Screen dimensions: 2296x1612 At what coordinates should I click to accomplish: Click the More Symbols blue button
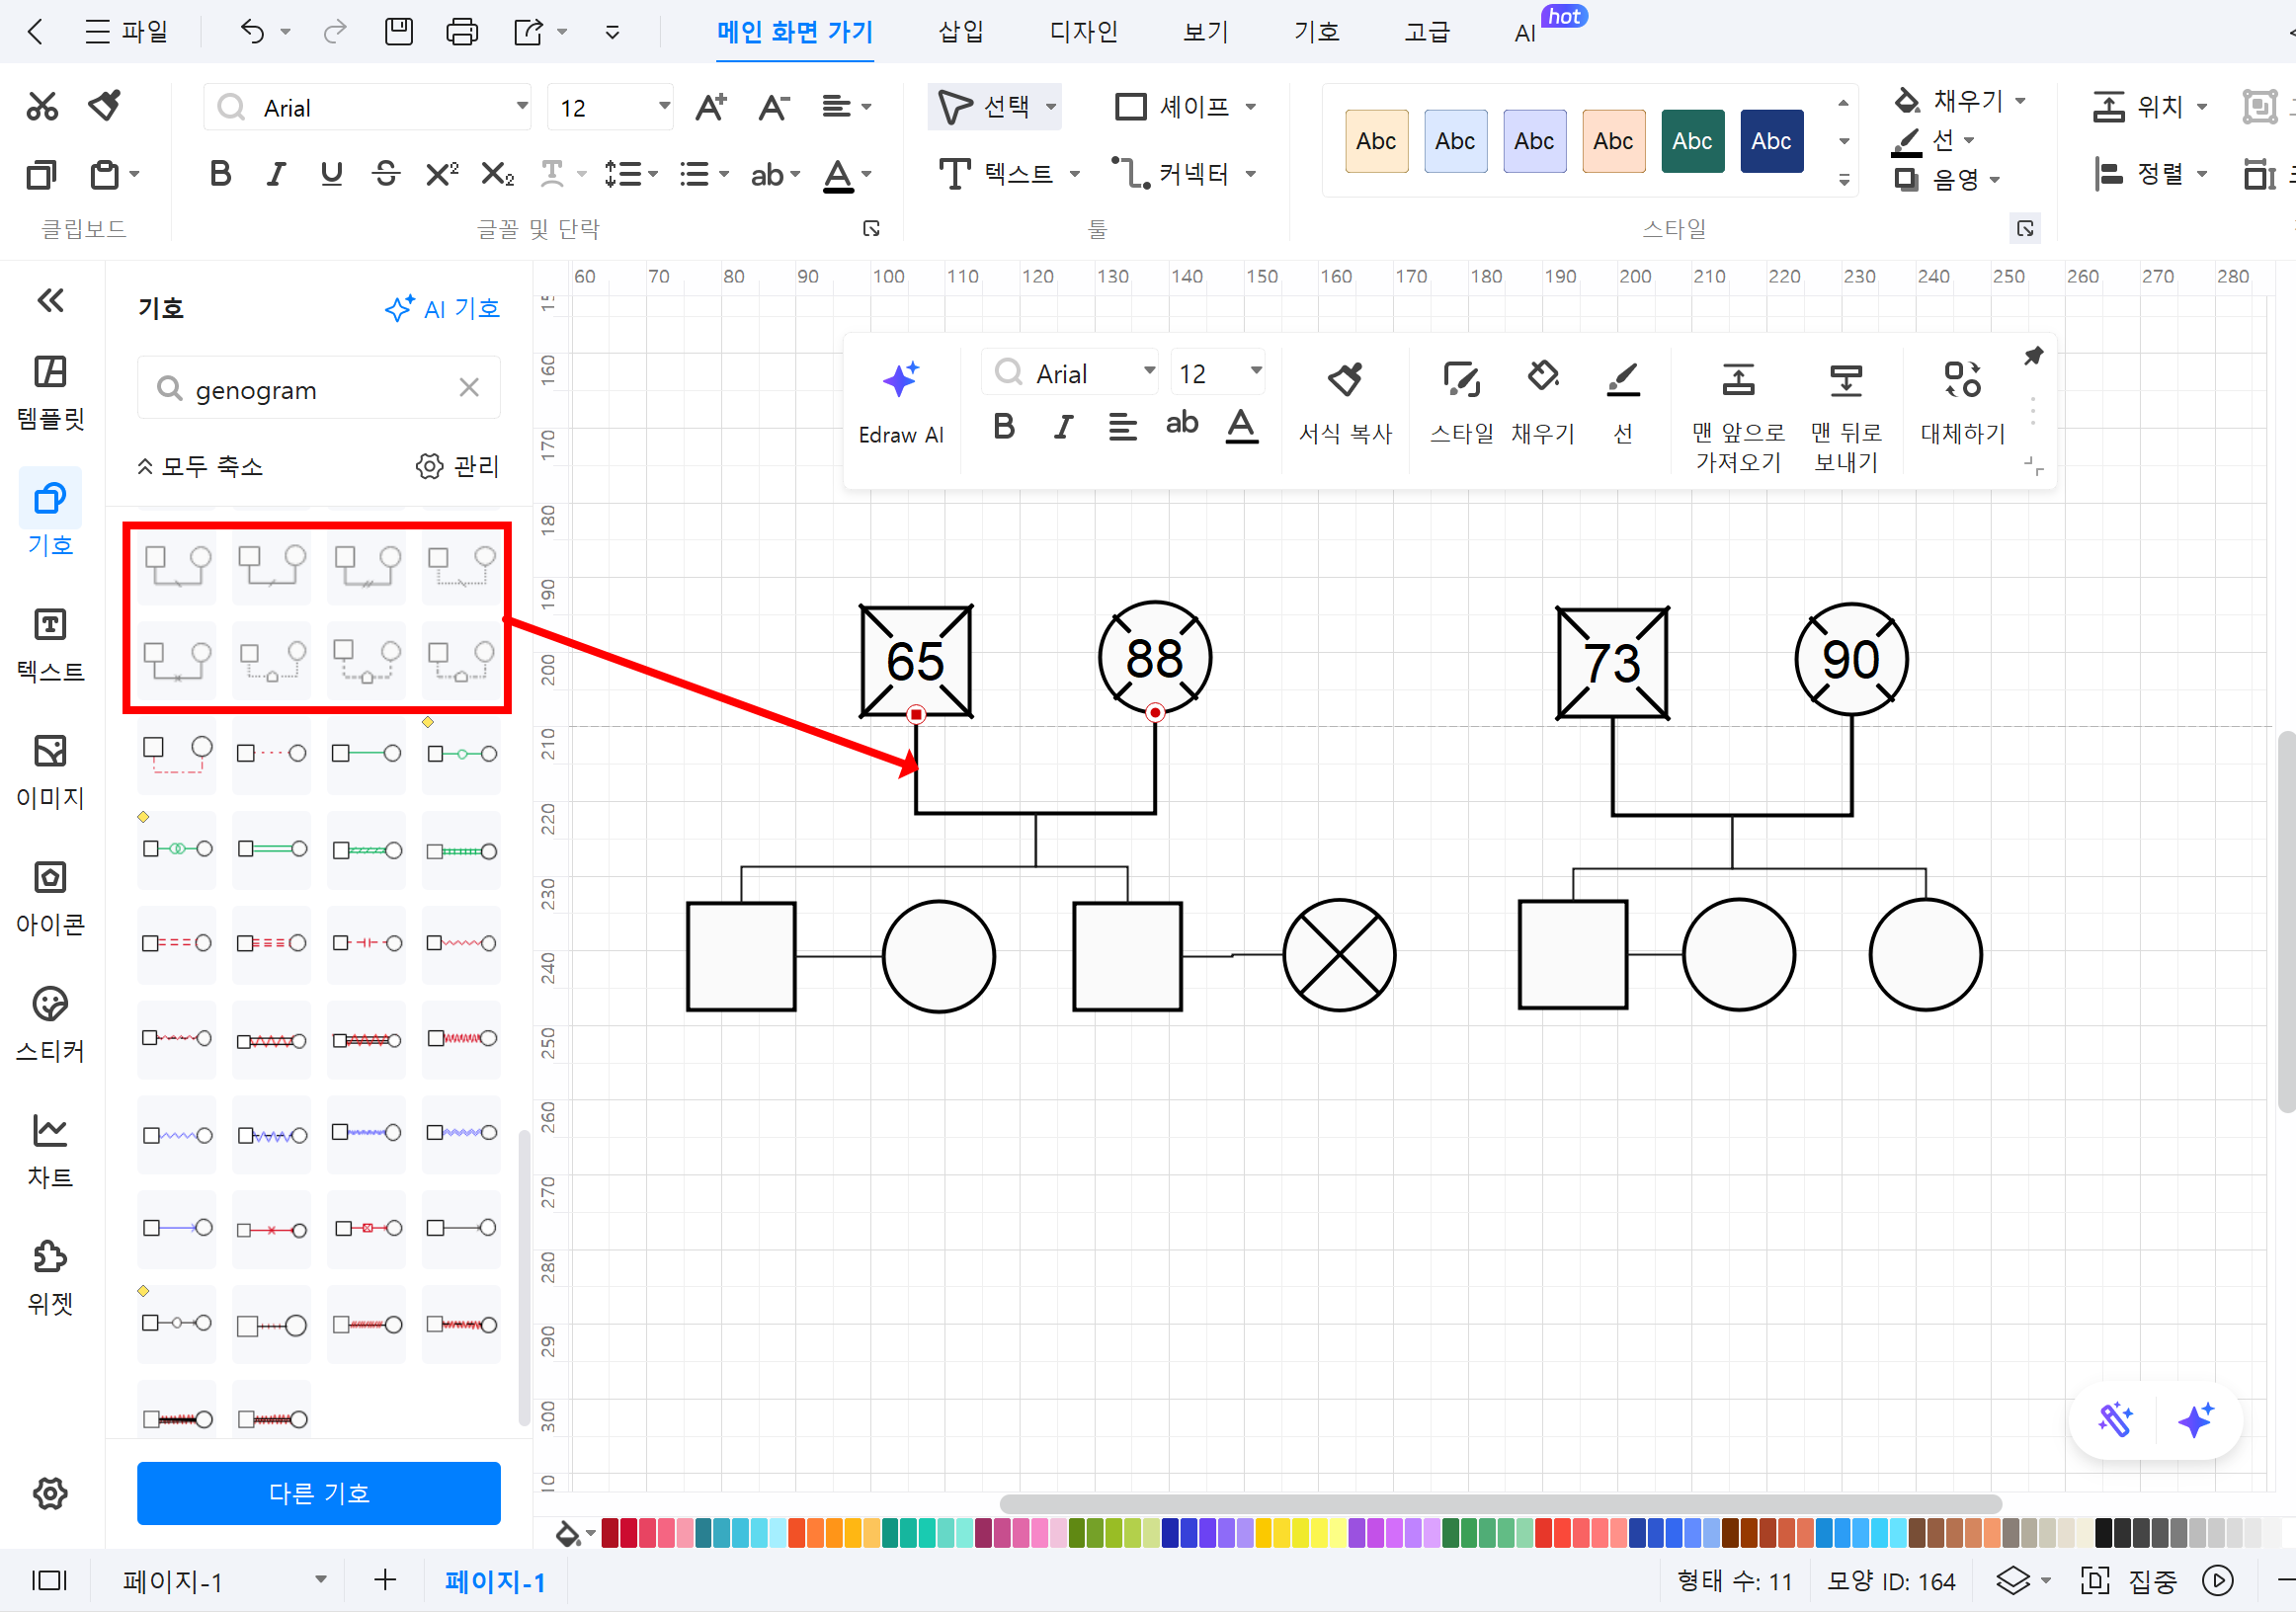318,1492
